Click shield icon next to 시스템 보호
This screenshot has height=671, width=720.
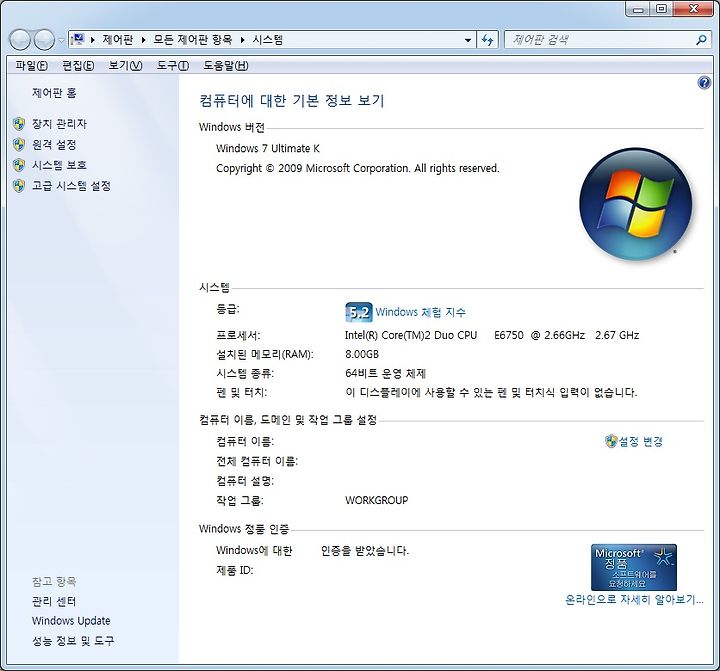click(19, 165)
